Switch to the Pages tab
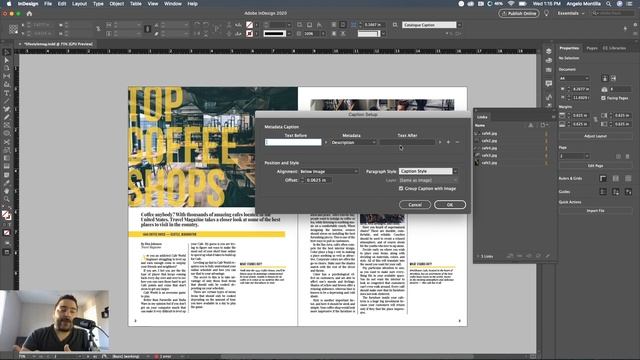Screen dimensions: 640x360 [x=591, y=48]
